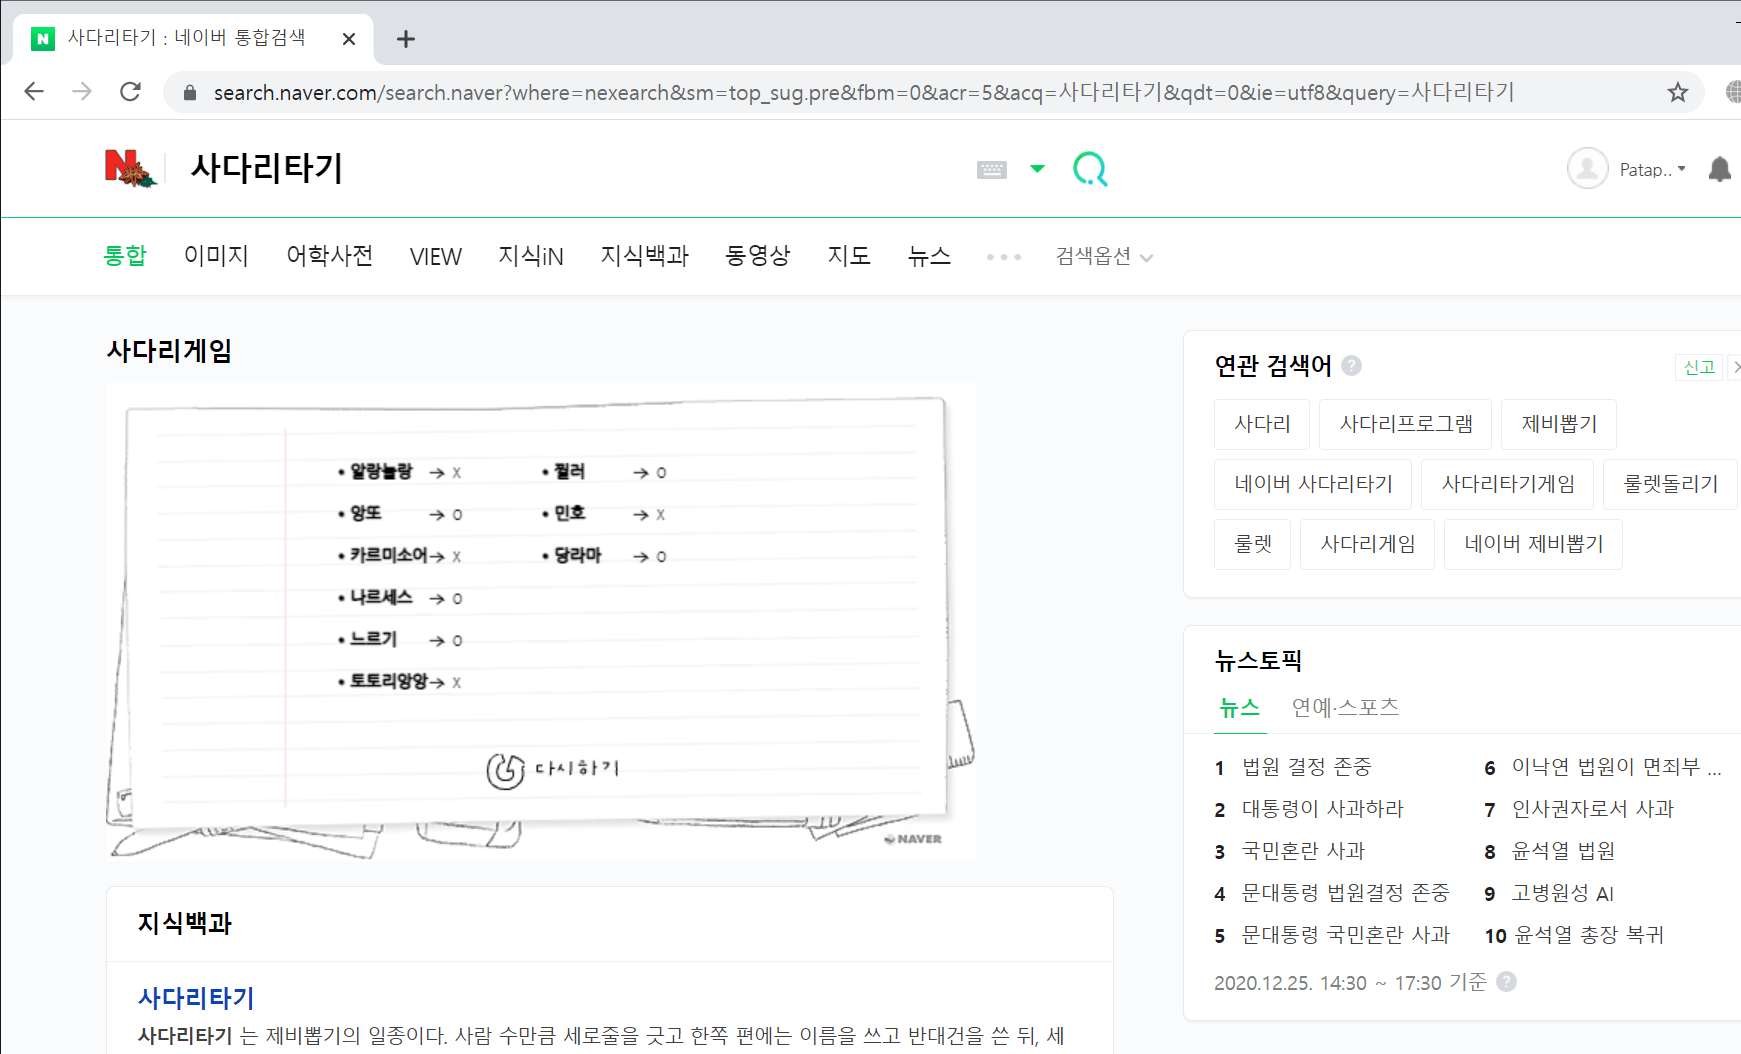Click the 사다리타기 search input field

[x=570, y=168]
